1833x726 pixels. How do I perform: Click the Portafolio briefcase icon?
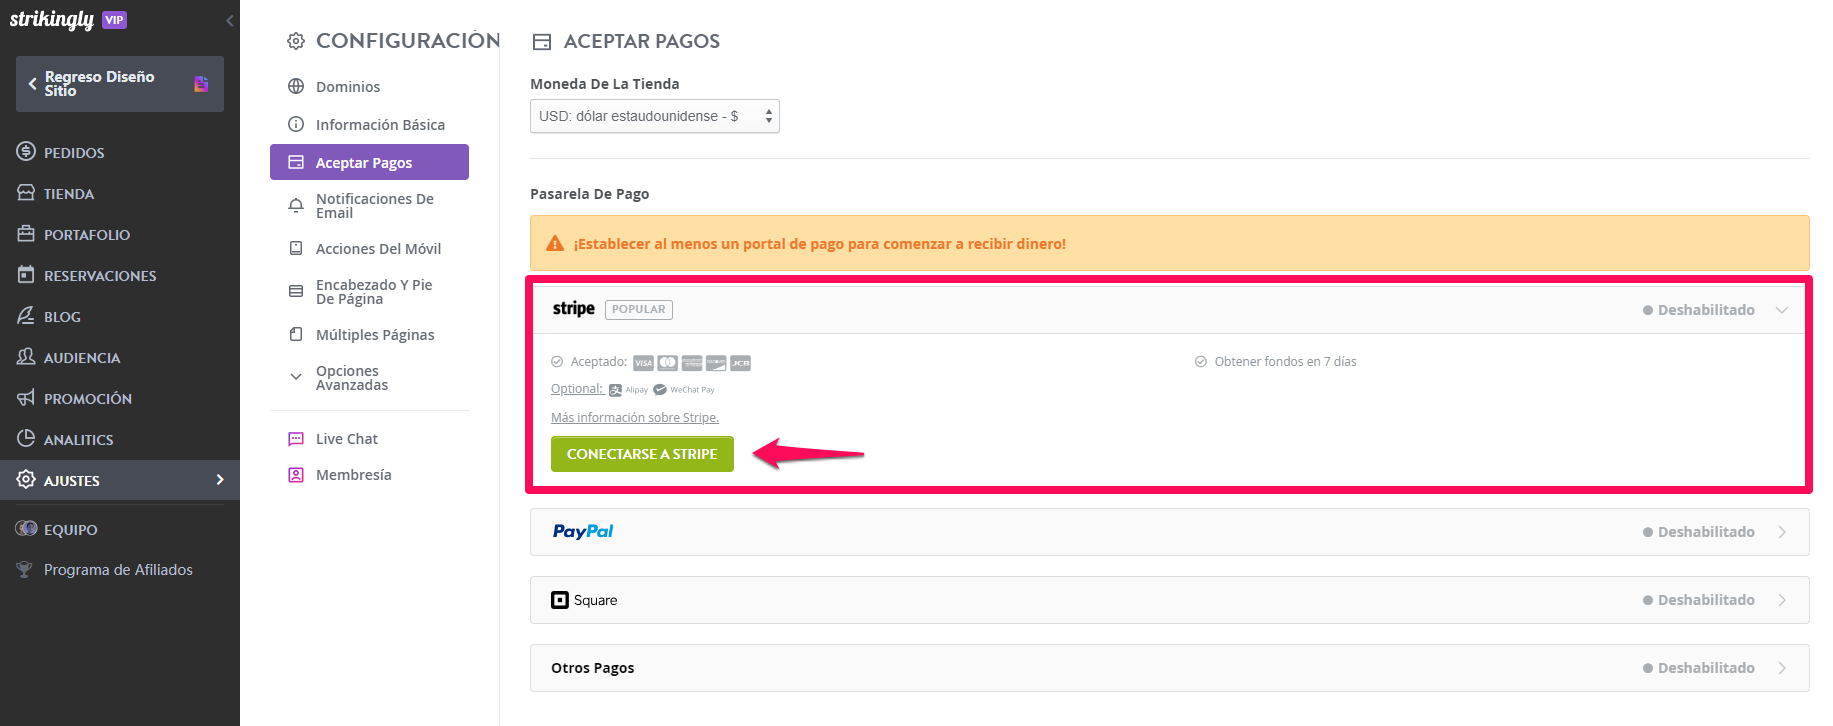click(26, 234)
